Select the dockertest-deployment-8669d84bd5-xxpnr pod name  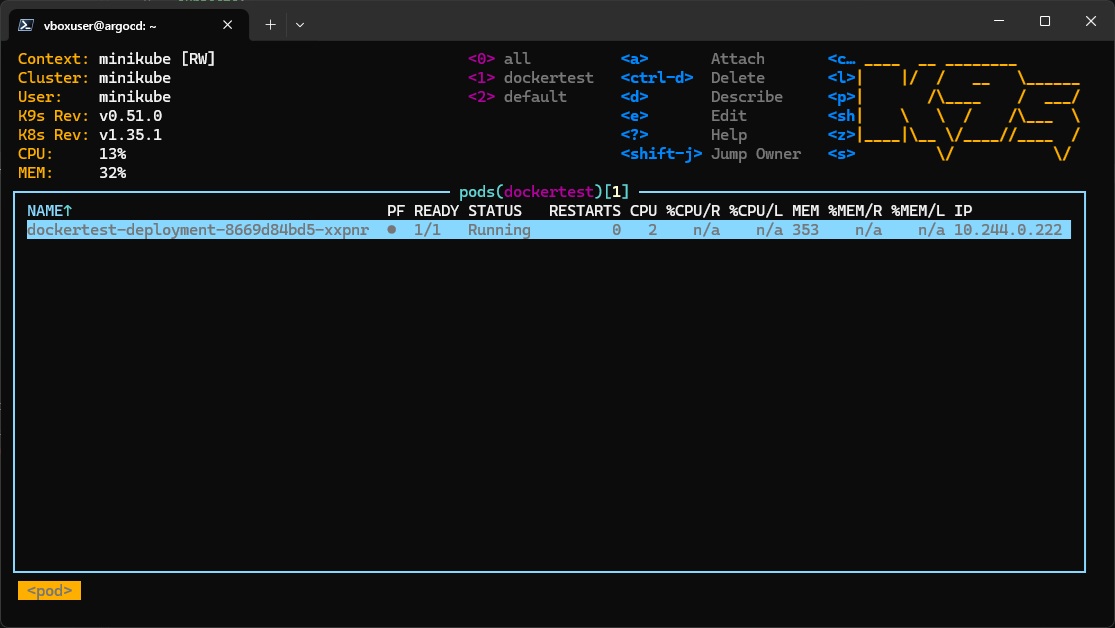tap(198, 230)
